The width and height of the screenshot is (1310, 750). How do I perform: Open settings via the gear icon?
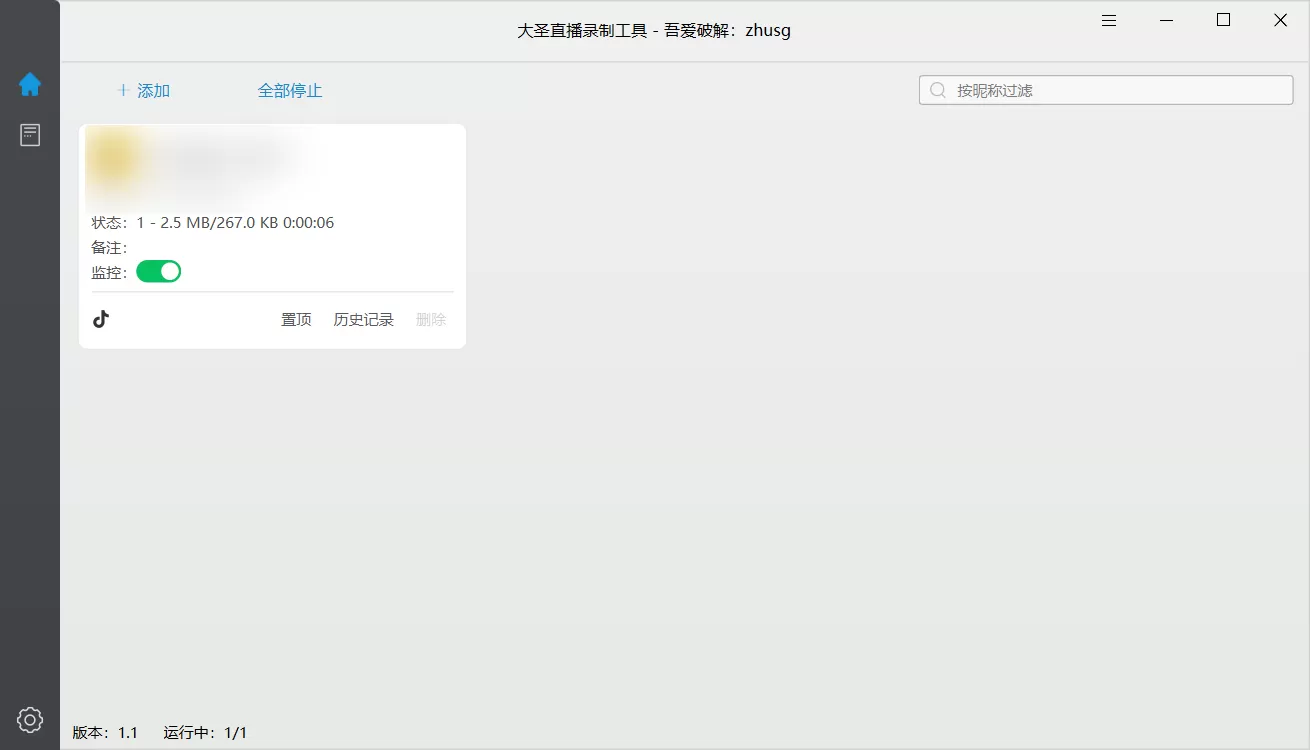click(x=30, y=719)
